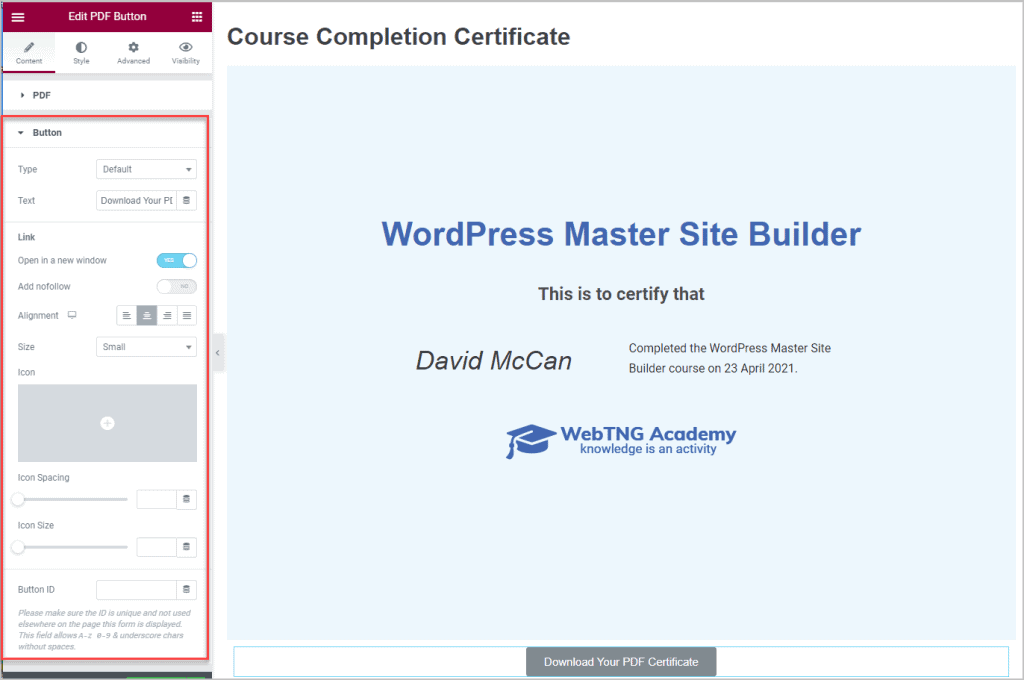Viewport: 1024px width, 680px height.
Task: Click the Icon Spacing slider handle
Action: [x=18, y=499]
